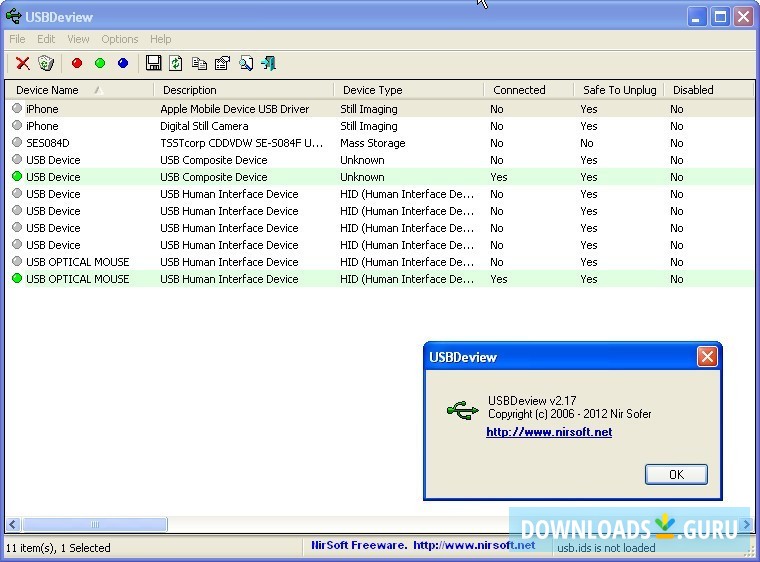Click the floppy disk save icon
The width and height of the screenshot is (760, 562).
153,63
